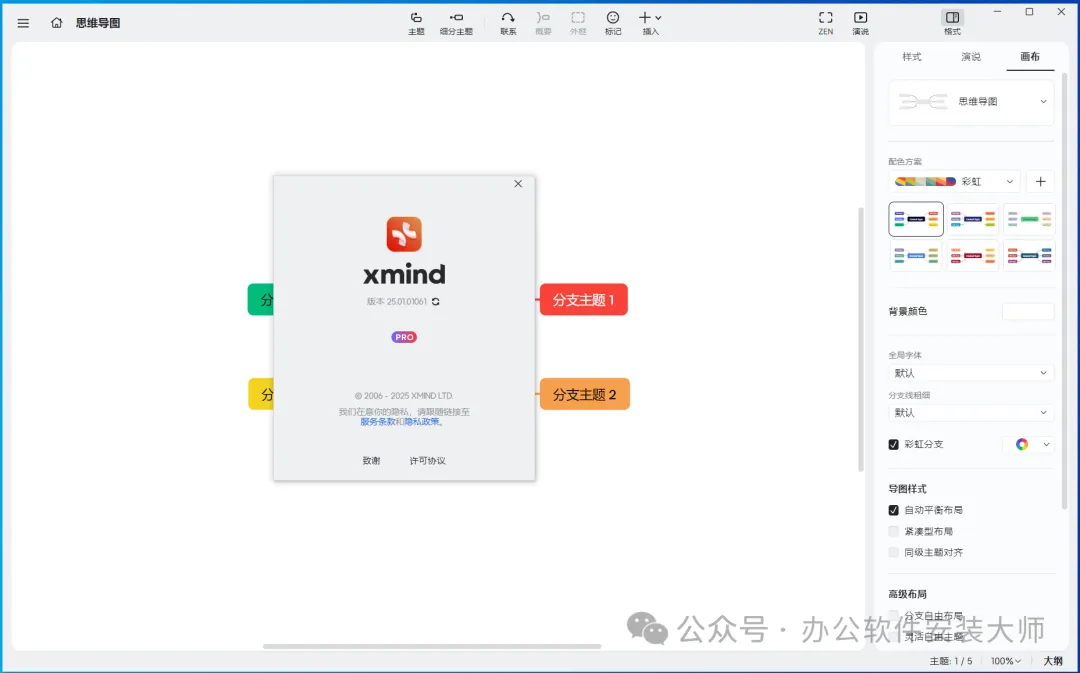Viewport: 1080px width, 673px height.
Task: Start 演说 pitch mode from toolbar
Action: (860, 23)
